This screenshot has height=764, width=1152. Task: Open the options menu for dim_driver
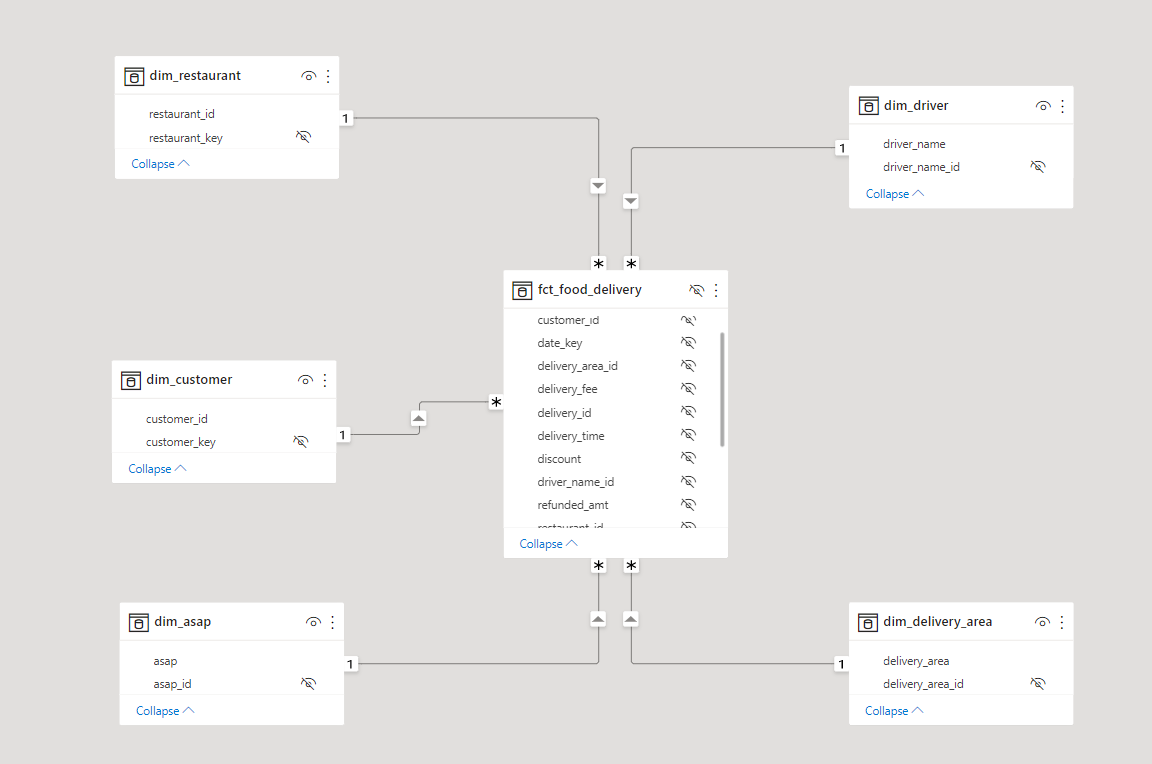tap(1062, 105)
